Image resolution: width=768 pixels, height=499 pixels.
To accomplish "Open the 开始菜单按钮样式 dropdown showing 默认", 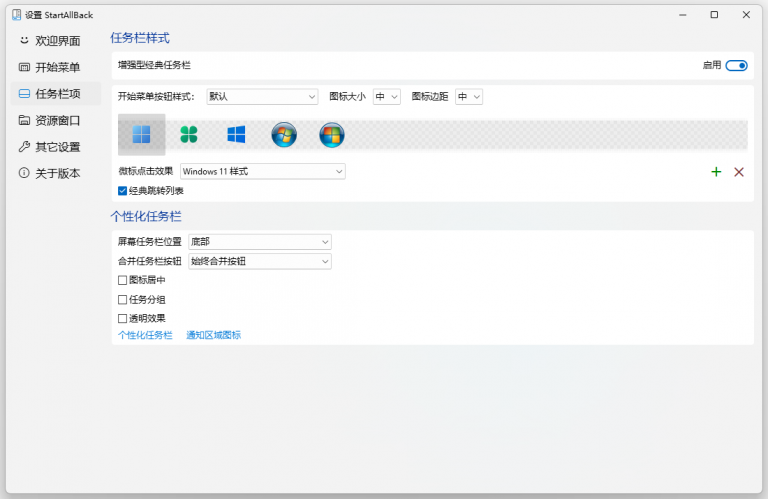I will (262, 96).
